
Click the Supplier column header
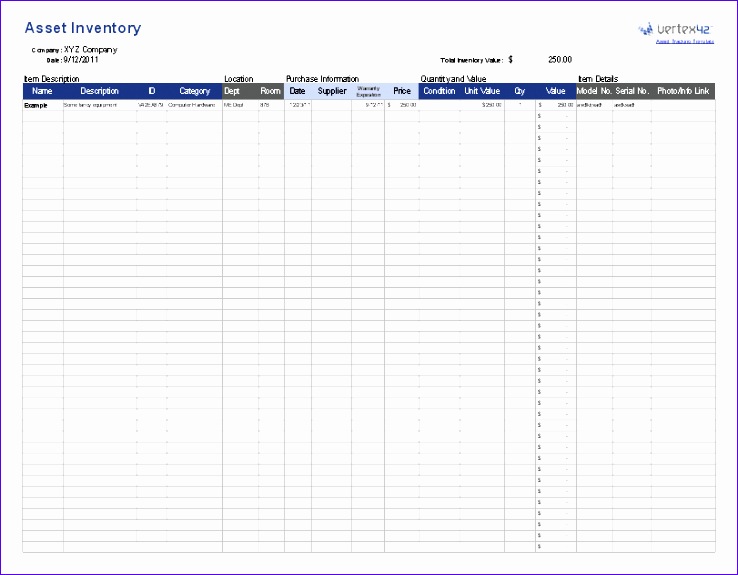click(332, 91)
